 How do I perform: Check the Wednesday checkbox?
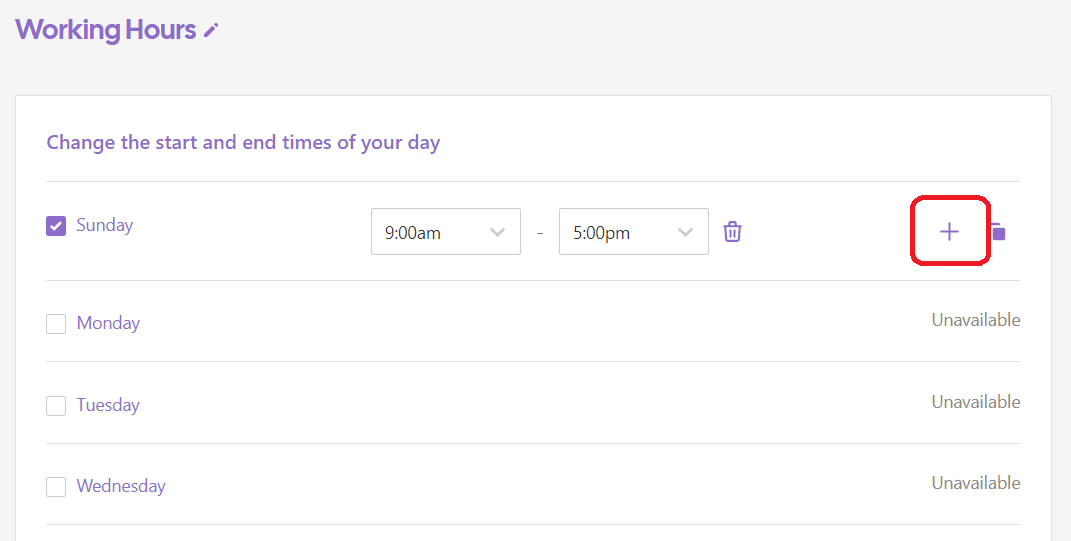point(56,487)
